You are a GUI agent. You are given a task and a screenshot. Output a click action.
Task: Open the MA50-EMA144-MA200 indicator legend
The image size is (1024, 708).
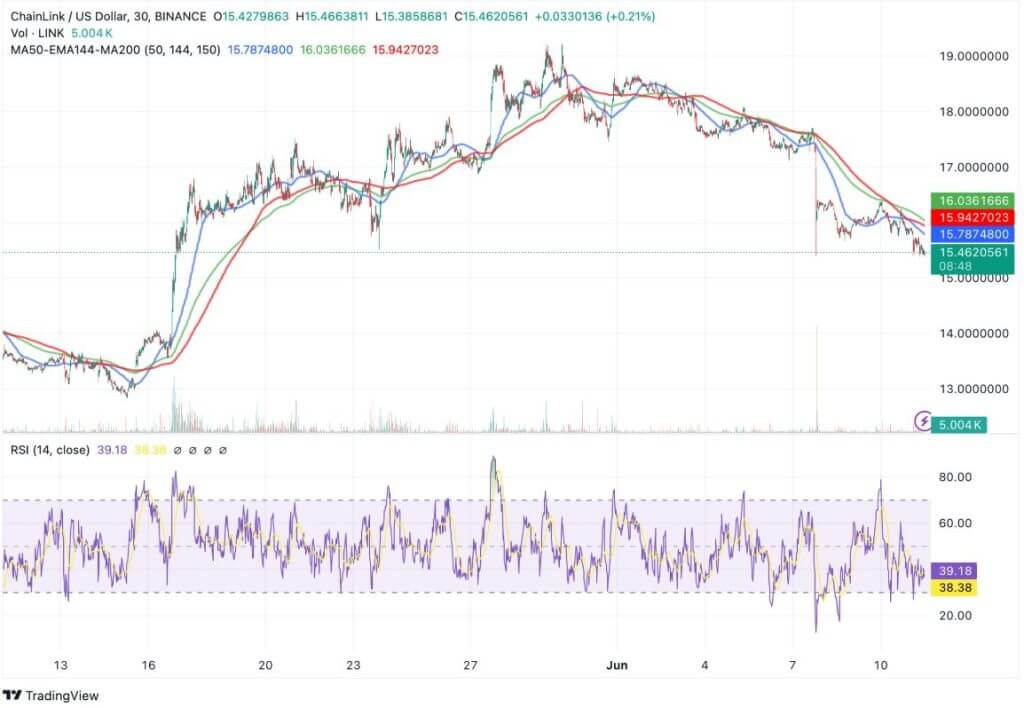[x=115, y=50]
